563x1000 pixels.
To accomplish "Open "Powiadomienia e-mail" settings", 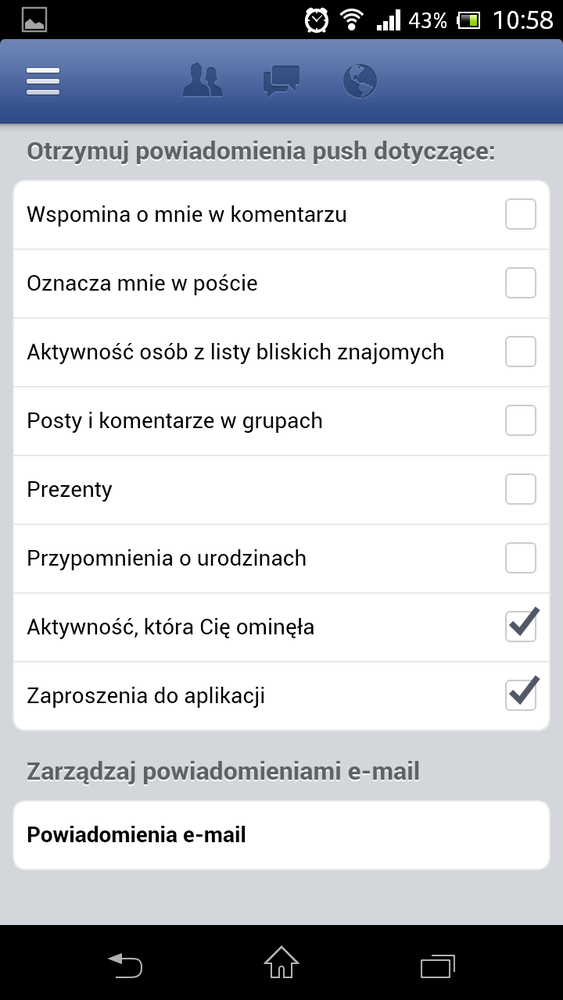I will [x=281, y=835].
